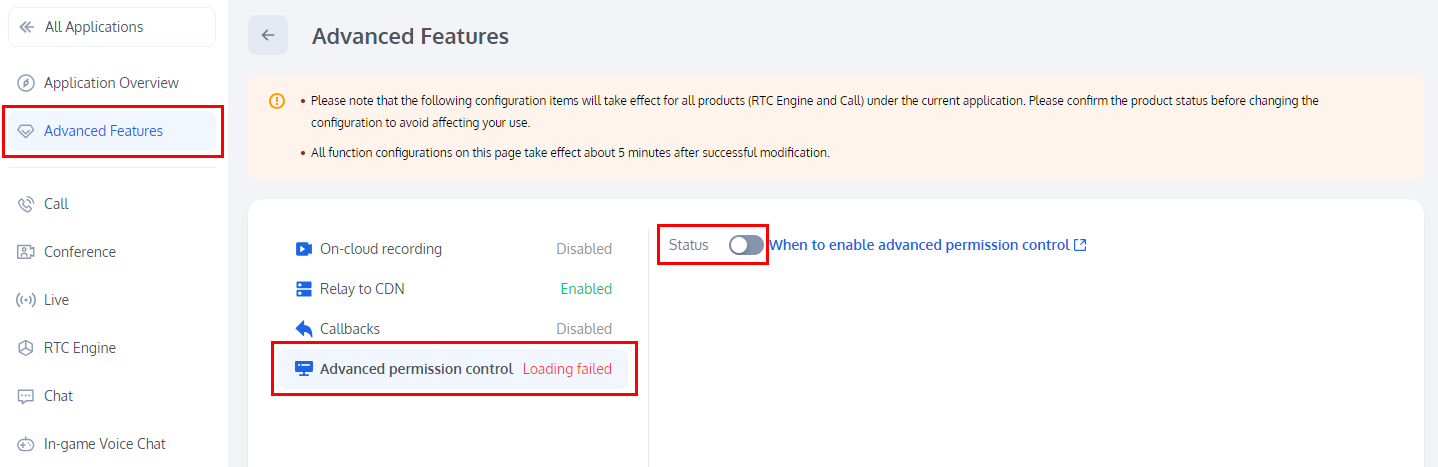1438x467 pixels.
Task: Click the Conference sidebar icon
Action: pos(26,252)
